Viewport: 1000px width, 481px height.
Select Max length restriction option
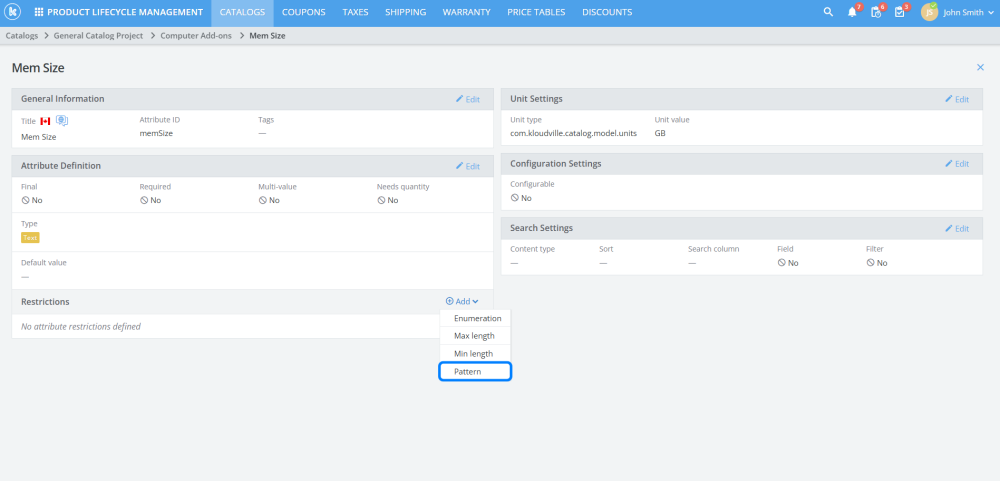pyautogui.click(x=475, y=336)
